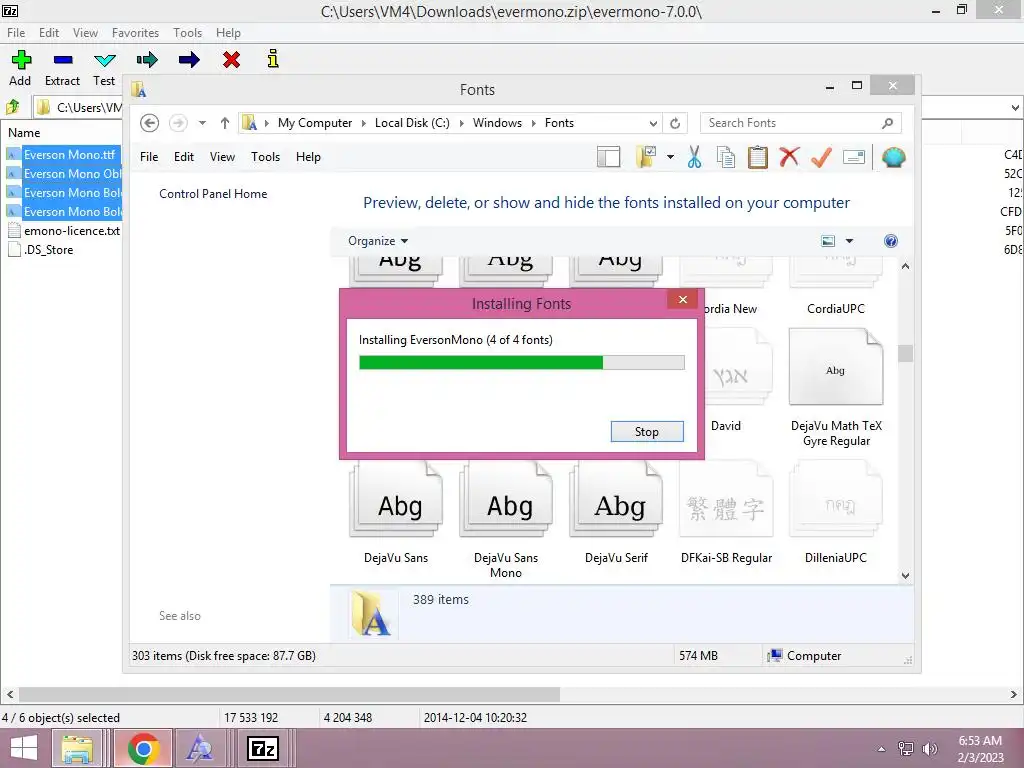Click the volume icon in system tray
Screen dimensions: 1024x768
(x=929, y=748)
